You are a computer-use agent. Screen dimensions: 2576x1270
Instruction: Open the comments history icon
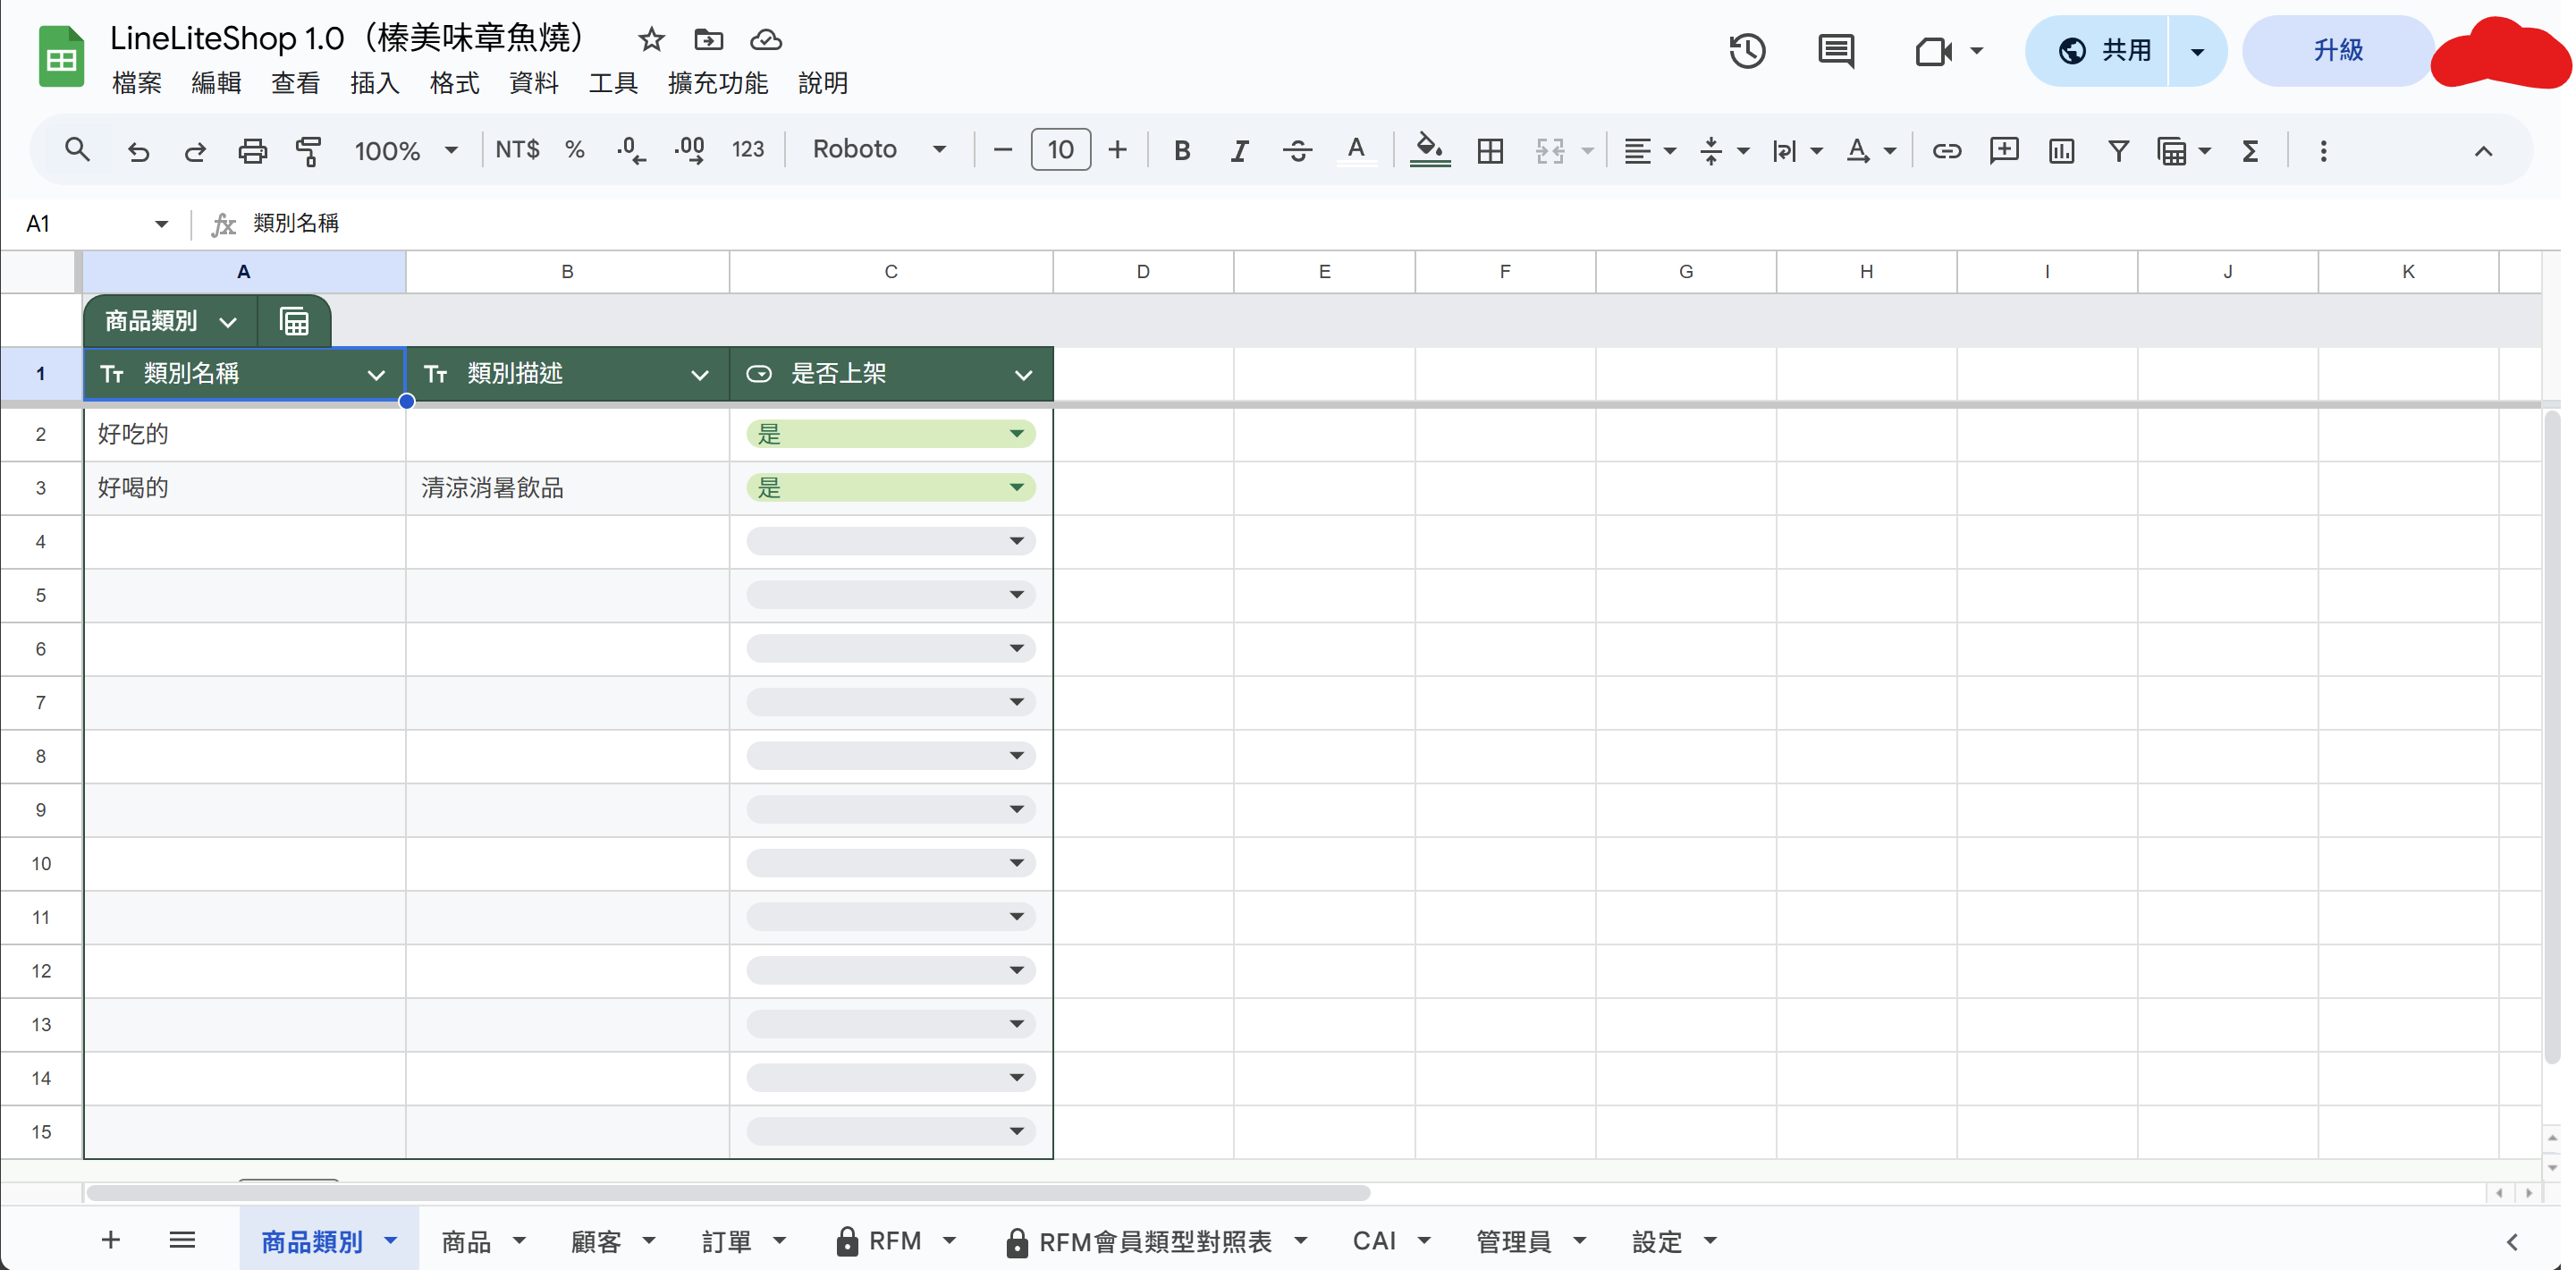(x=1835, y=51)
